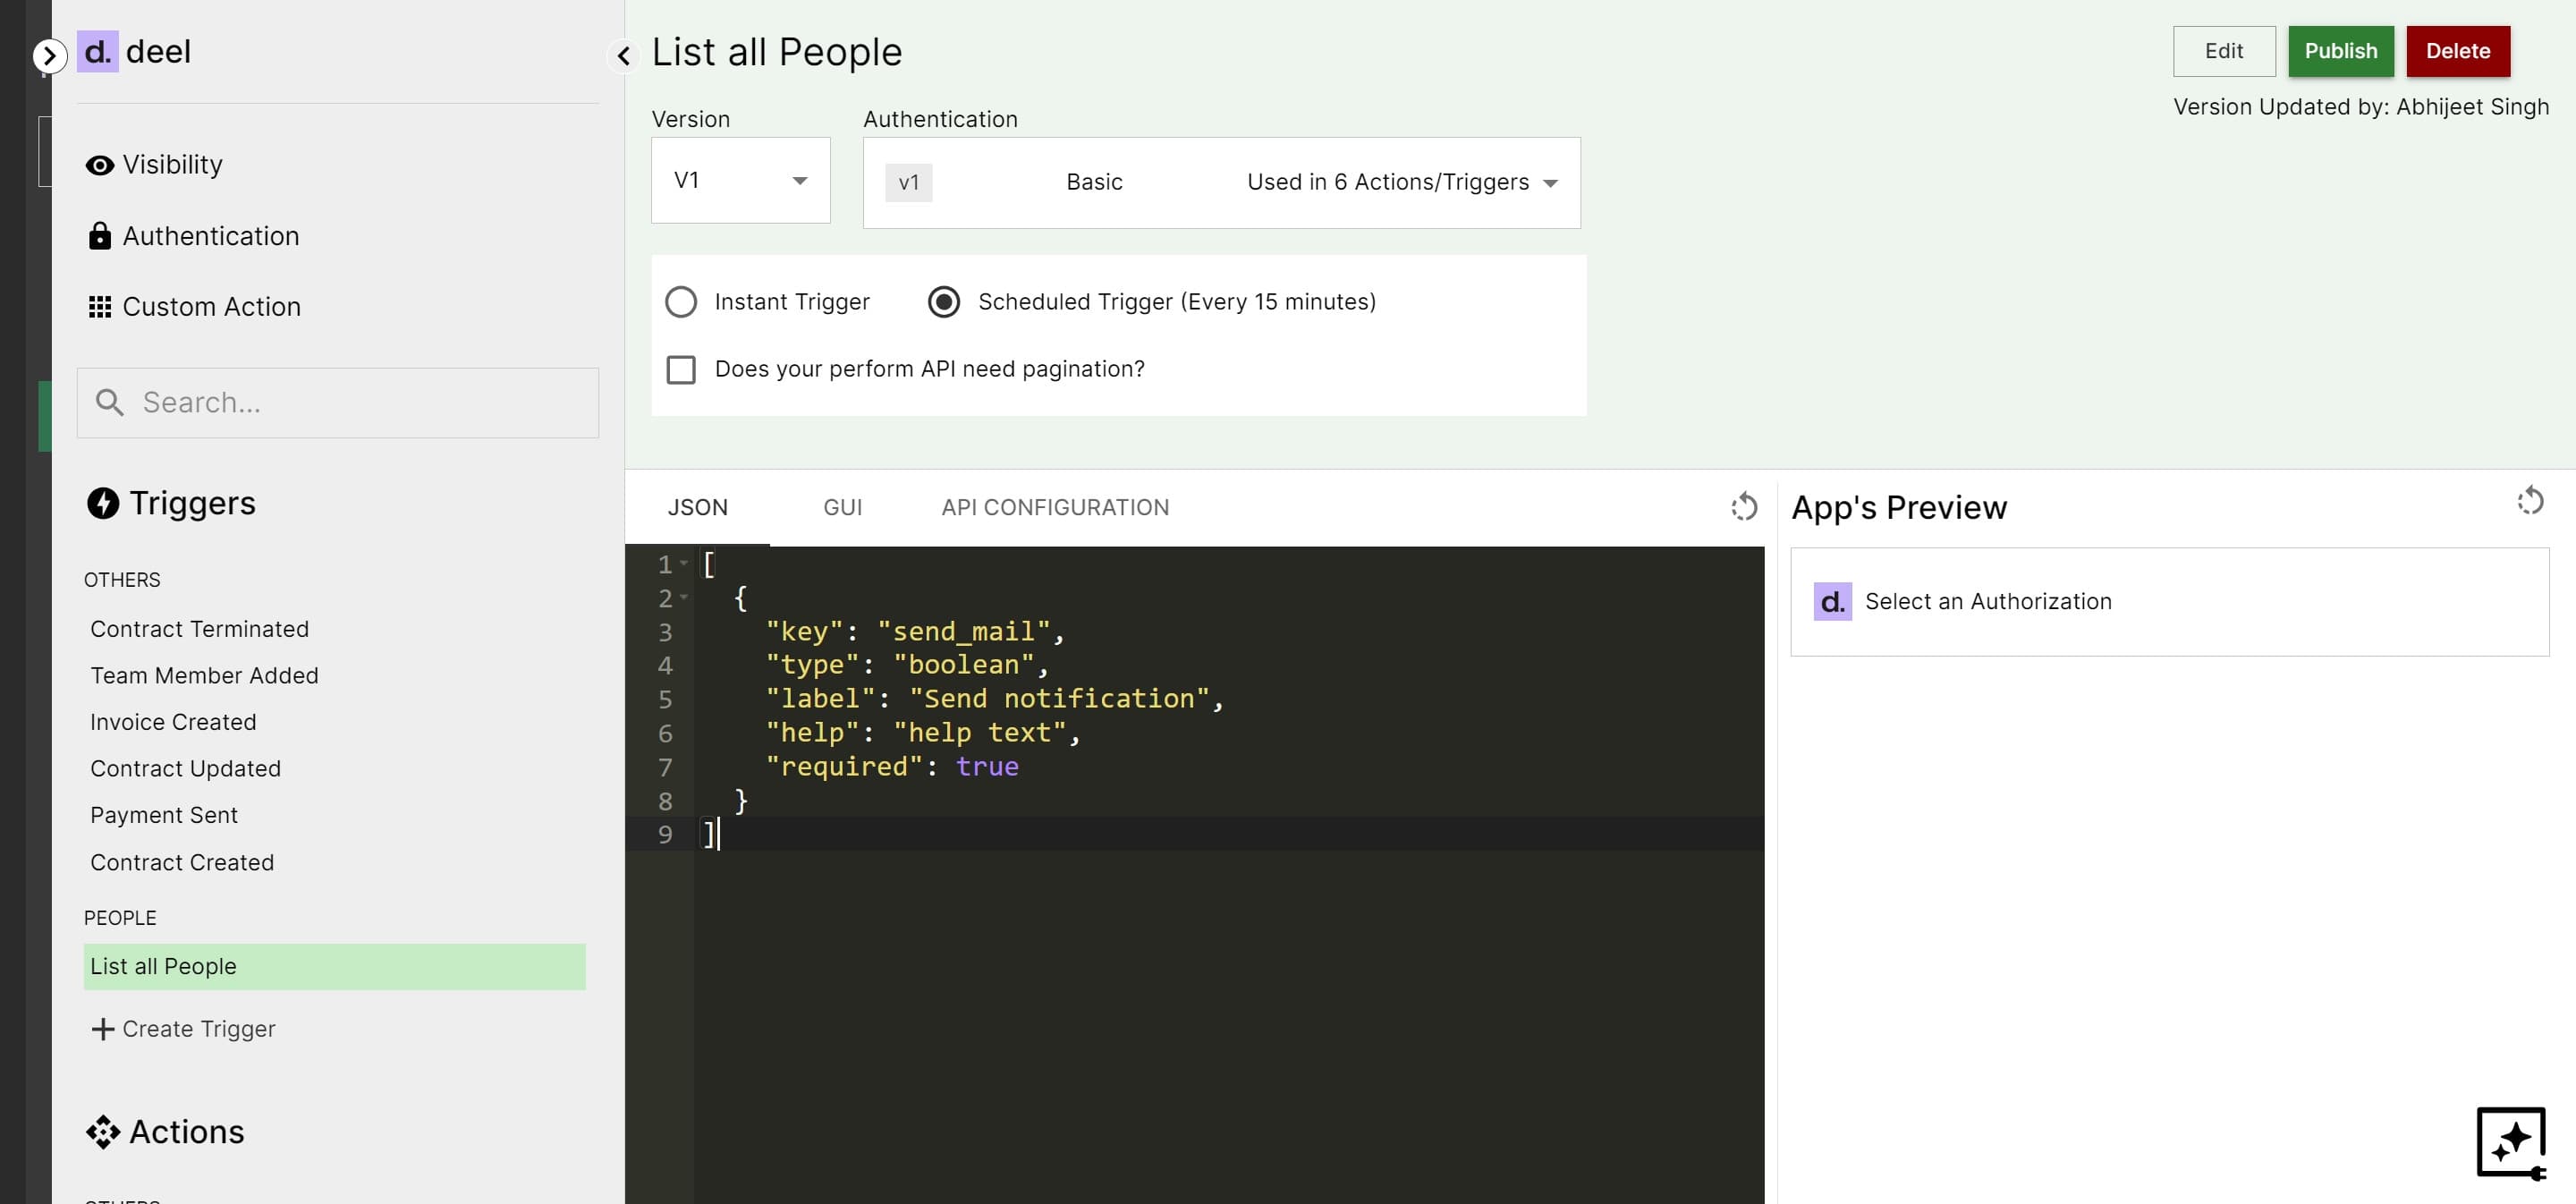Click the plus icon beside Create Trigger
The image size is (2576, 1204).
tap(102, 1029)
